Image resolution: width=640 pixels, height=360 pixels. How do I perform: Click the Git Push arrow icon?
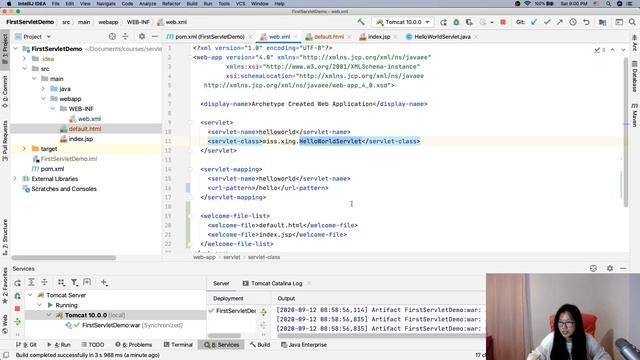point(560,22)
